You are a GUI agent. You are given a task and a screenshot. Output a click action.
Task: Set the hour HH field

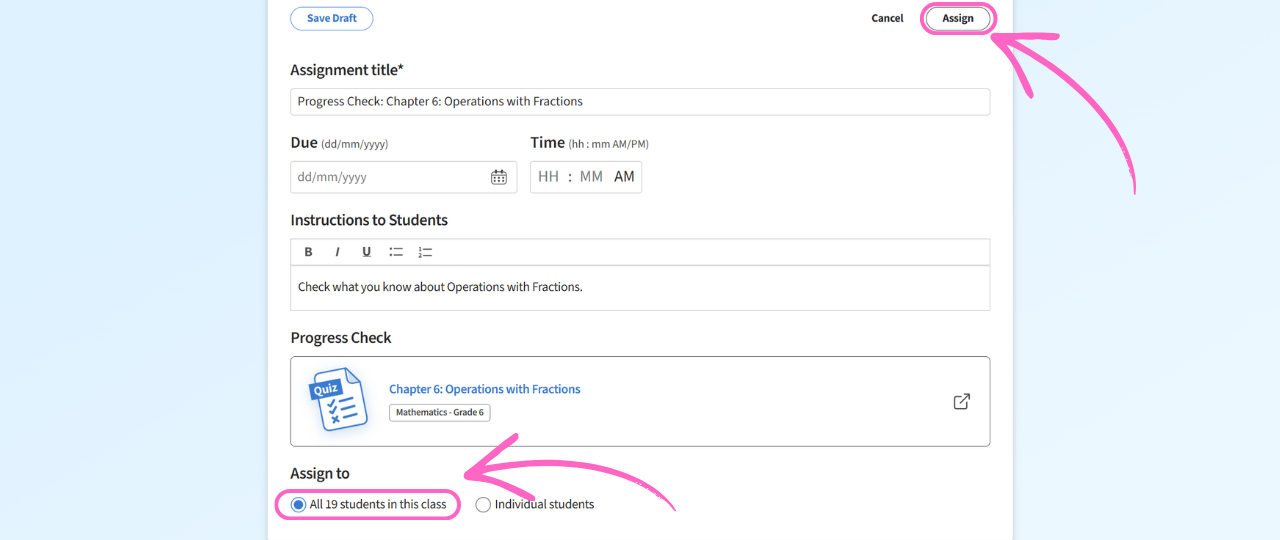tap(548, 177)
